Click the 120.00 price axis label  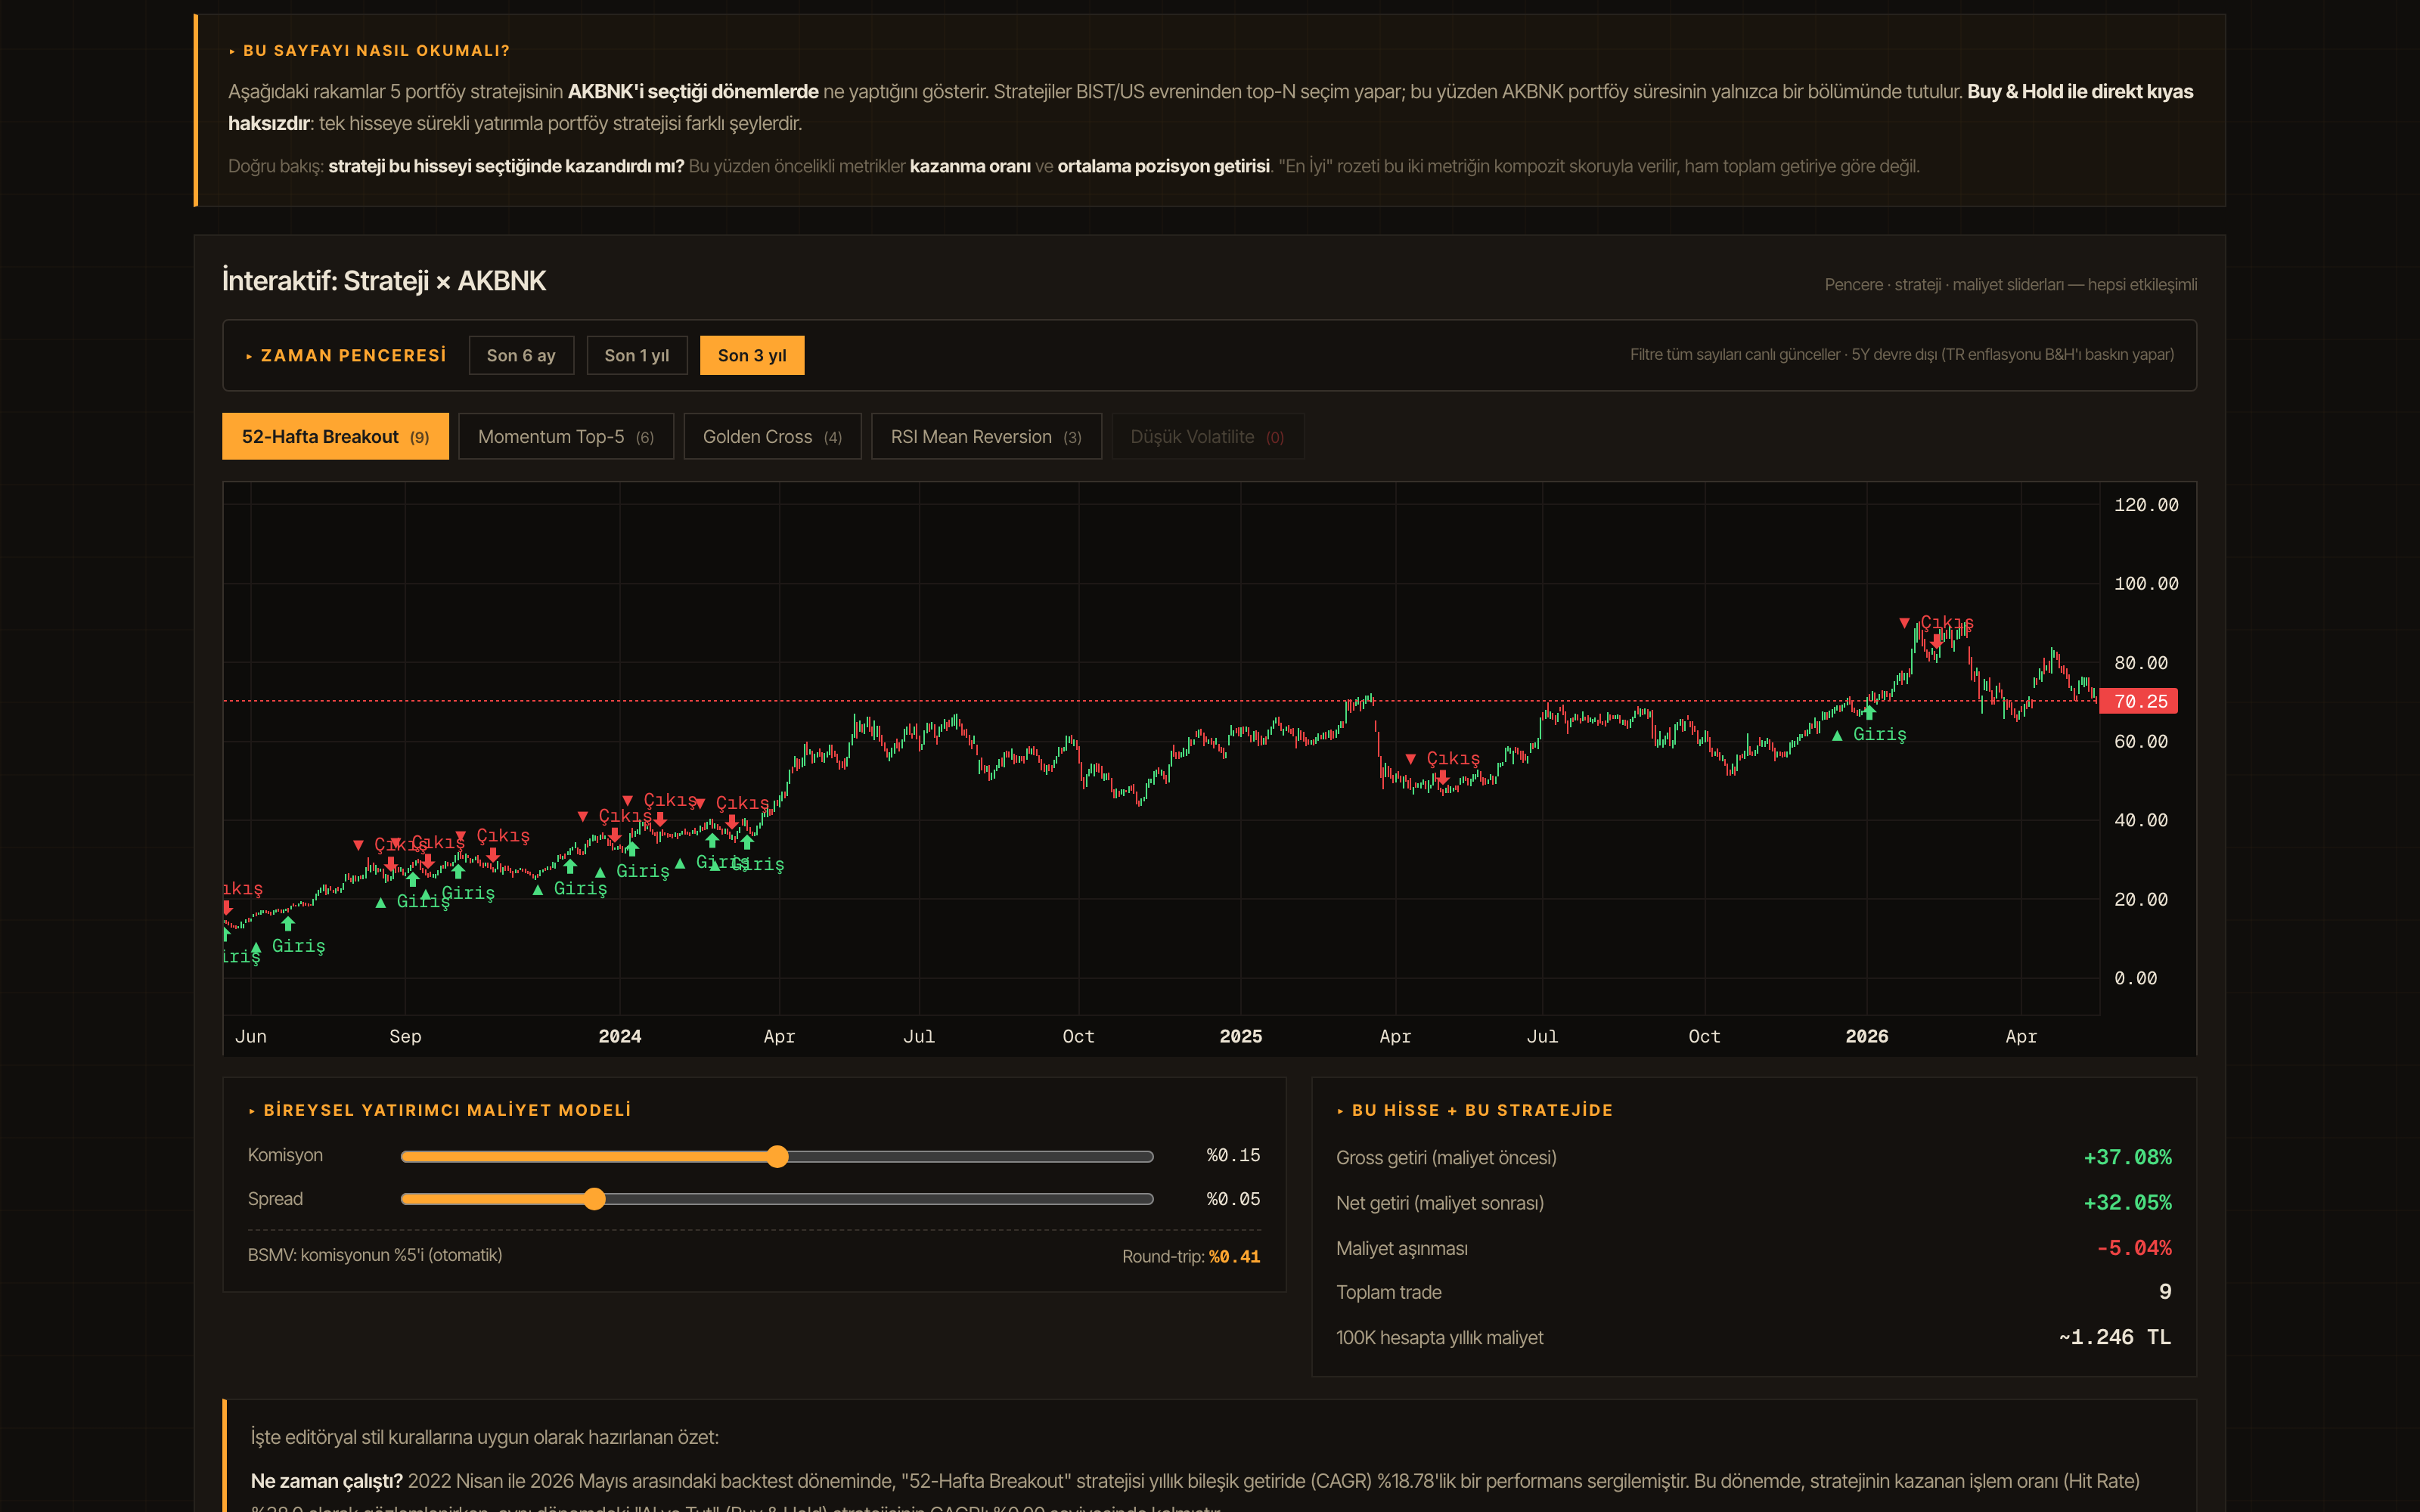2146,505
